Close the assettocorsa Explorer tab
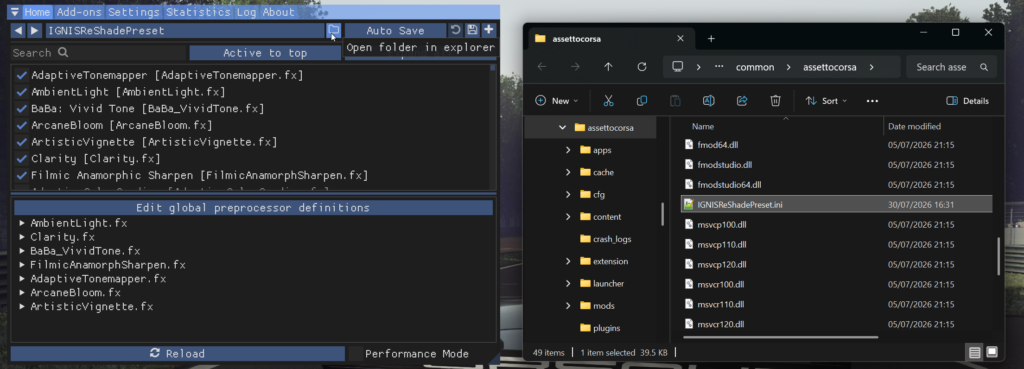This screenshot has width=1024, height=369. (680, 39)
